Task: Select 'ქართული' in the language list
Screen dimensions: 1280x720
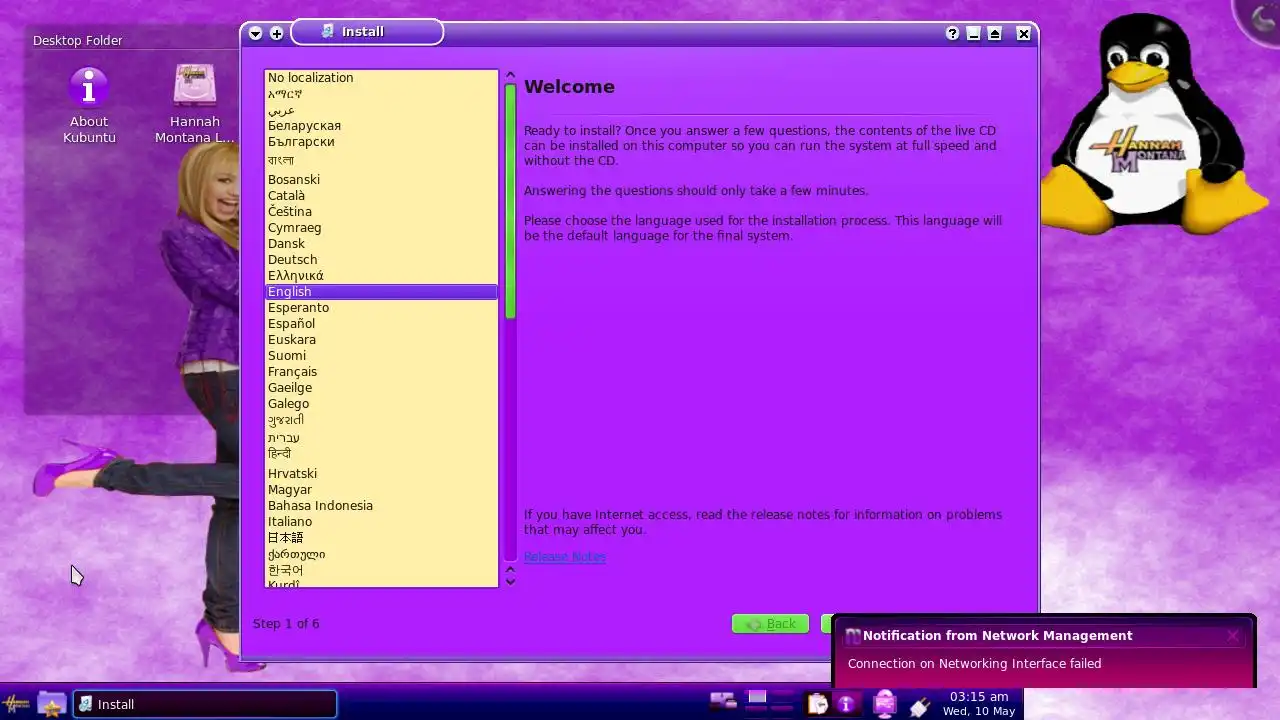Action: (x=381, y=554)
